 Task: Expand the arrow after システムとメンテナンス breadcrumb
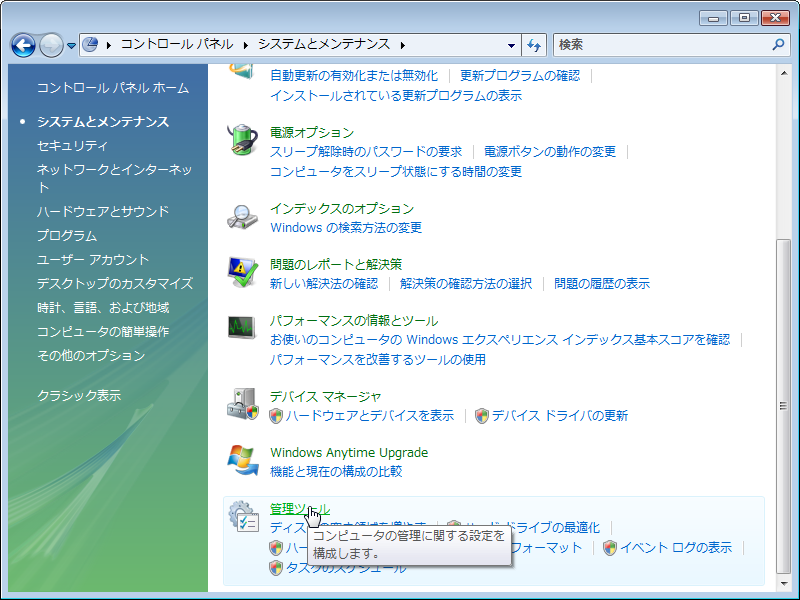tap(403, 45)
